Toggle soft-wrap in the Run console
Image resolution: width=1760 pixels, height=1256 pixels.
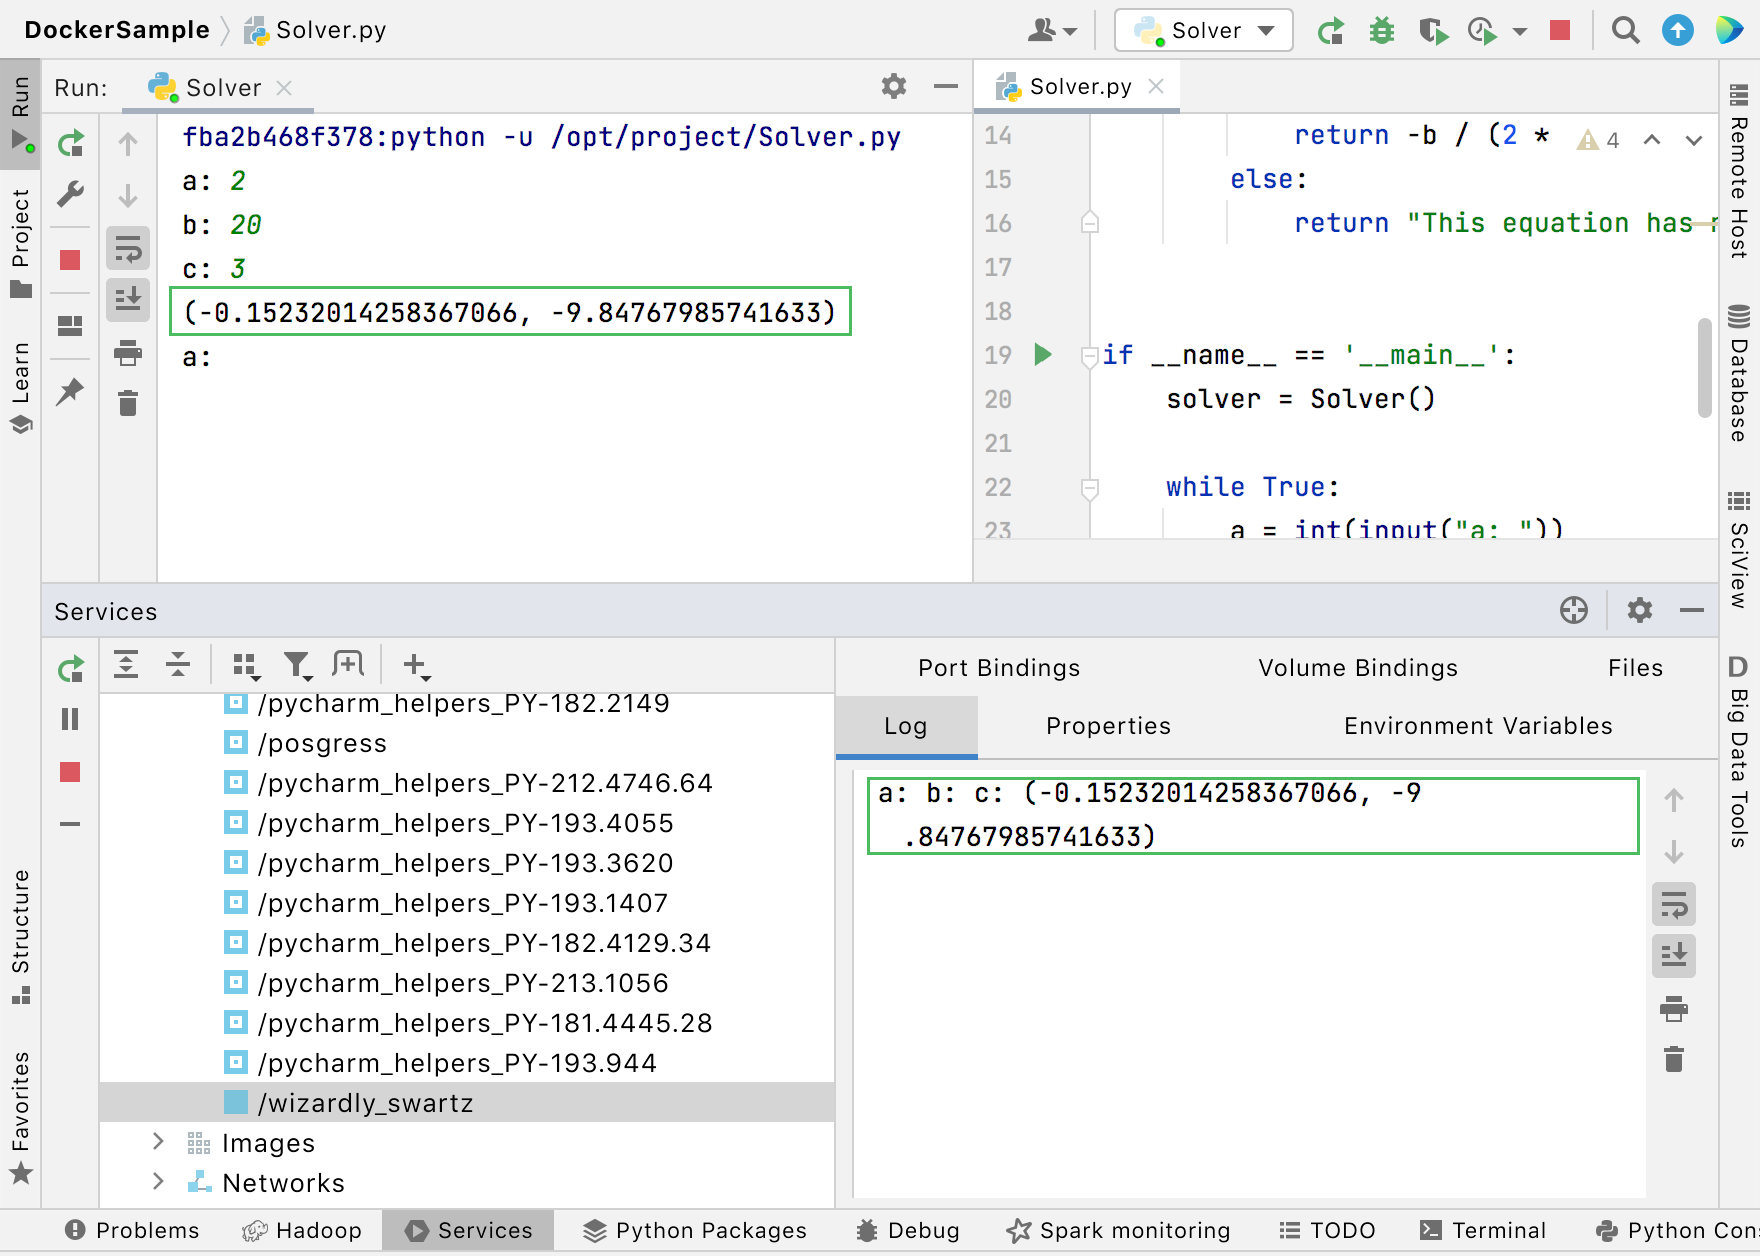[127, 247]
